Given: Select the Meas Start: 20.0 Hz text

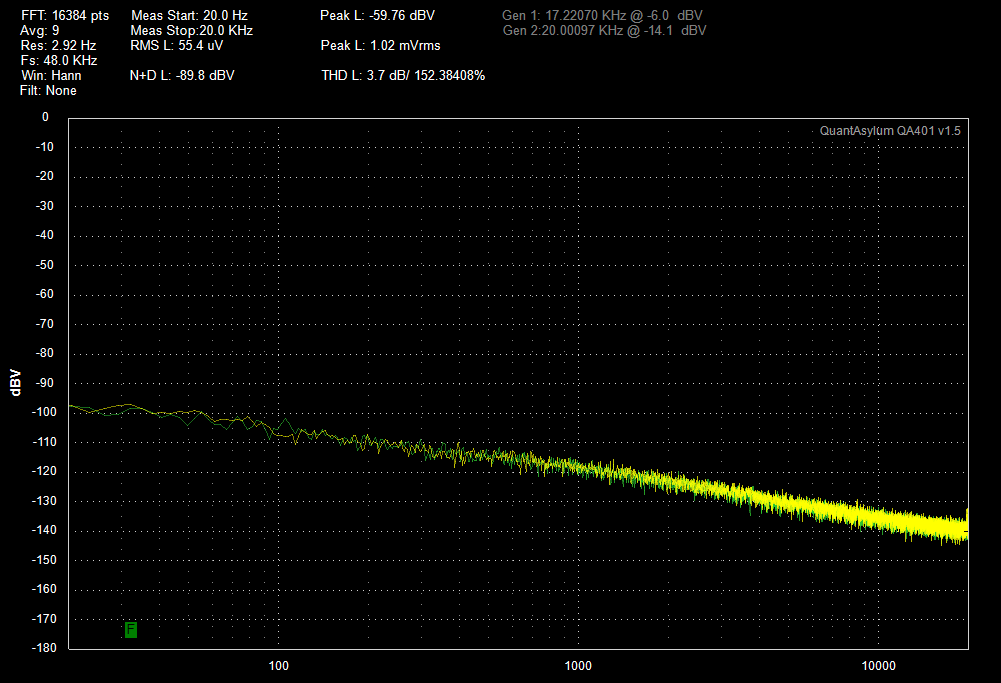Looking at the screenshot, I should click(x=190, y=15).
